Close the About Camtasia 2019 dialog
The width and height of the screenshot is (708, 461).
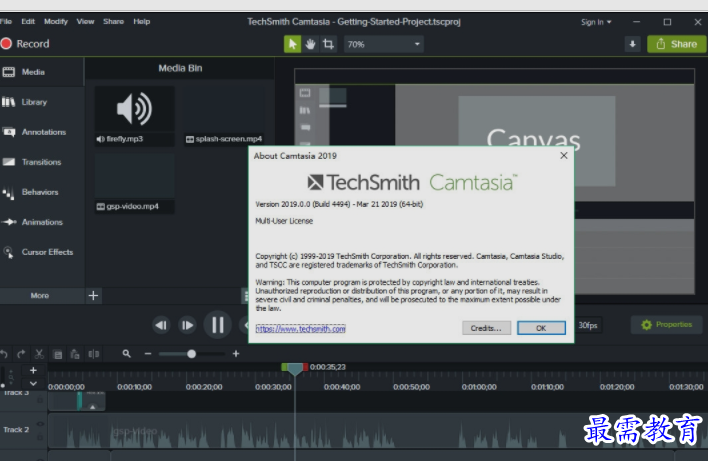point(564,156)
